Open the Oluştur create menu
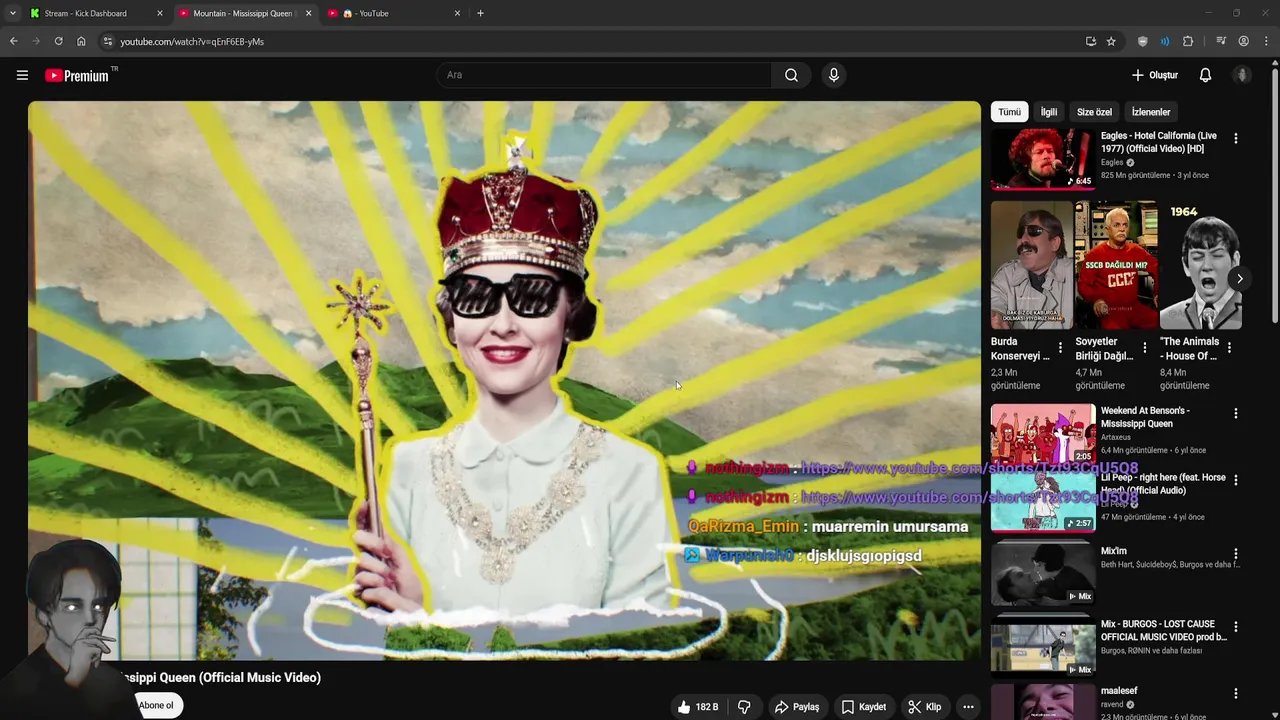The height and width of the screenshot is (720, 1280). (x=1154, y=75)
